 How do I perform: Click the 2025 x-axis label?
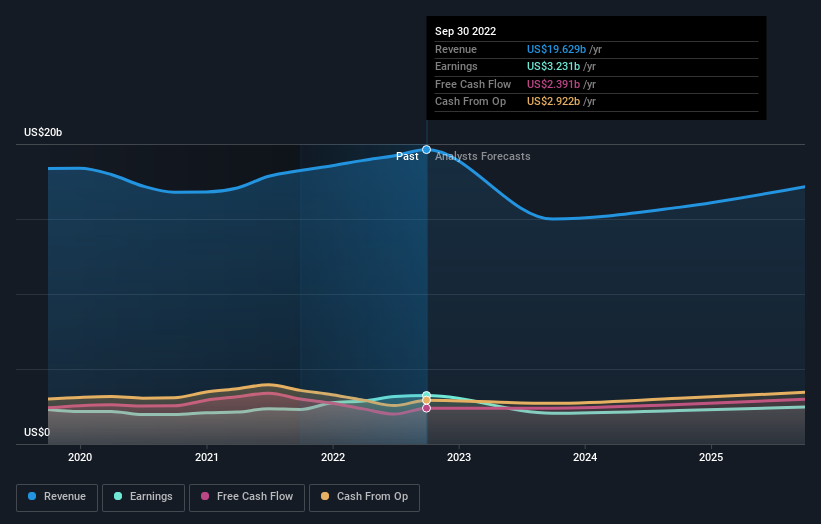(712, 458)
